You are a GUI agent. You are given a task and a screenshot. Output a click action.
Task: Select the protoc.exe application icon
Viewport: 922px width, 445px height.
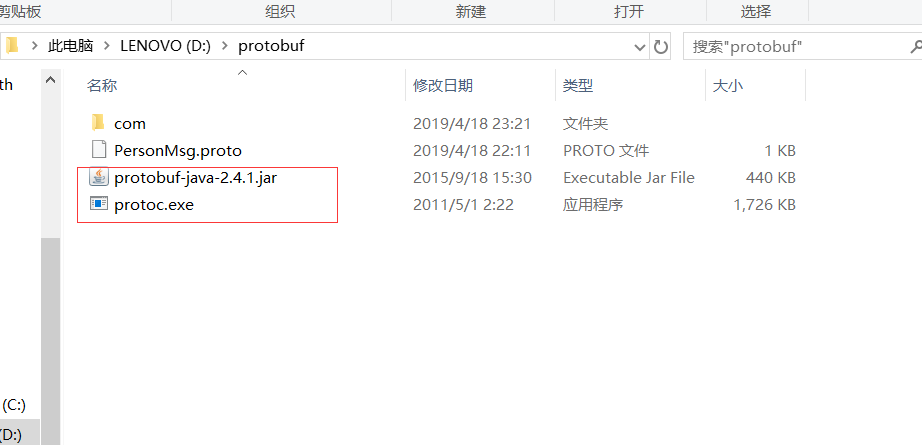pyautogui.click(x=99, y=204)
